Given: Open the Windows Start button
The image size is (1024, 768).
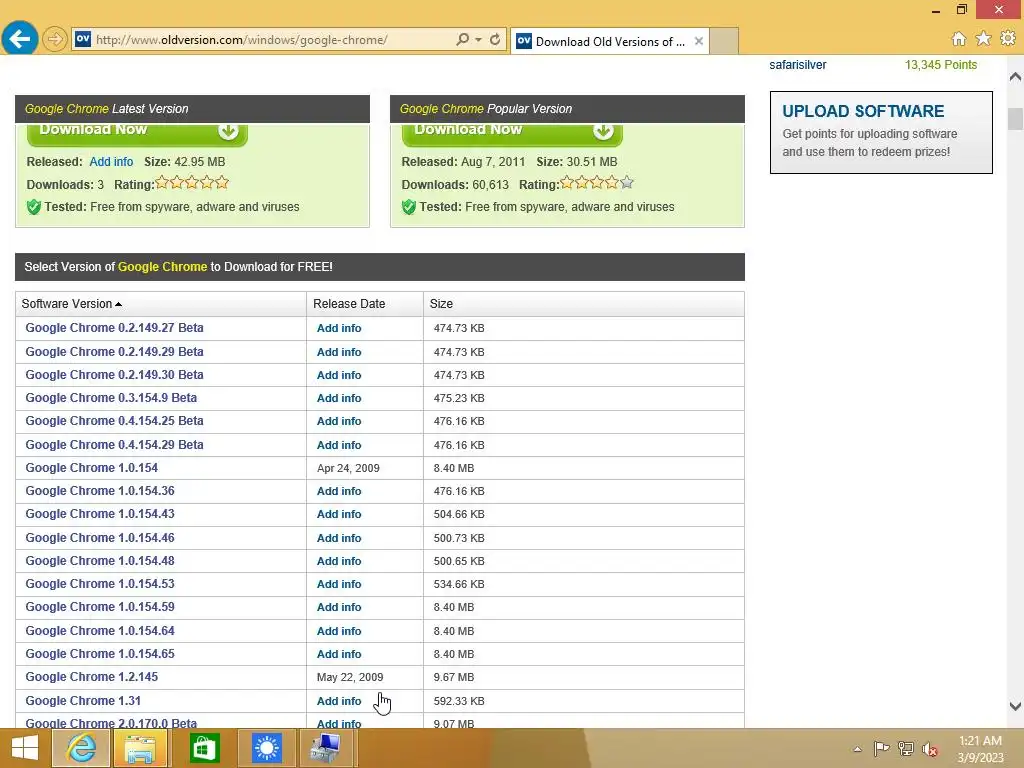Looking at the screenshot, I should point(24,748).
